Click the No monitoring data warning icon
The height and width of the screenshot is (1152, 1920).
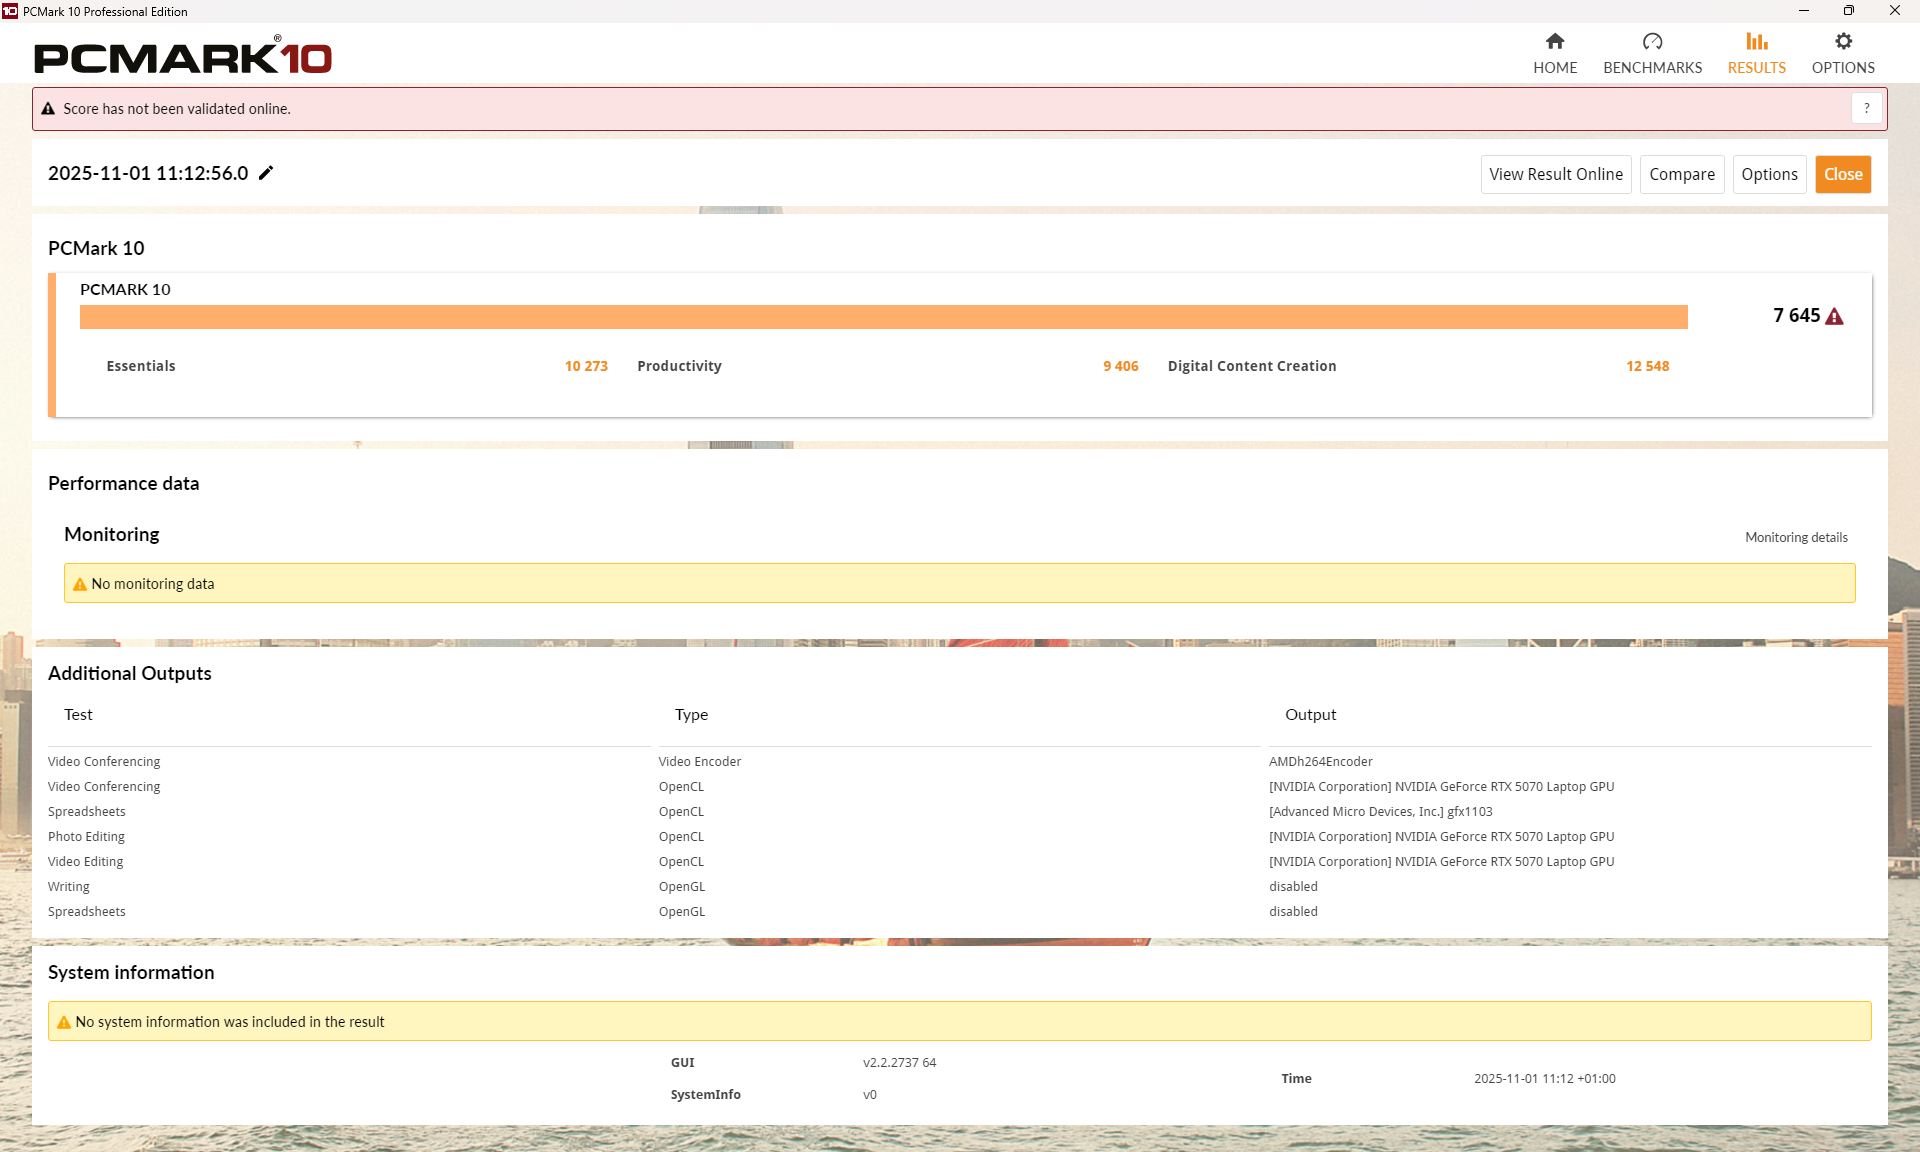pos(80,584)
